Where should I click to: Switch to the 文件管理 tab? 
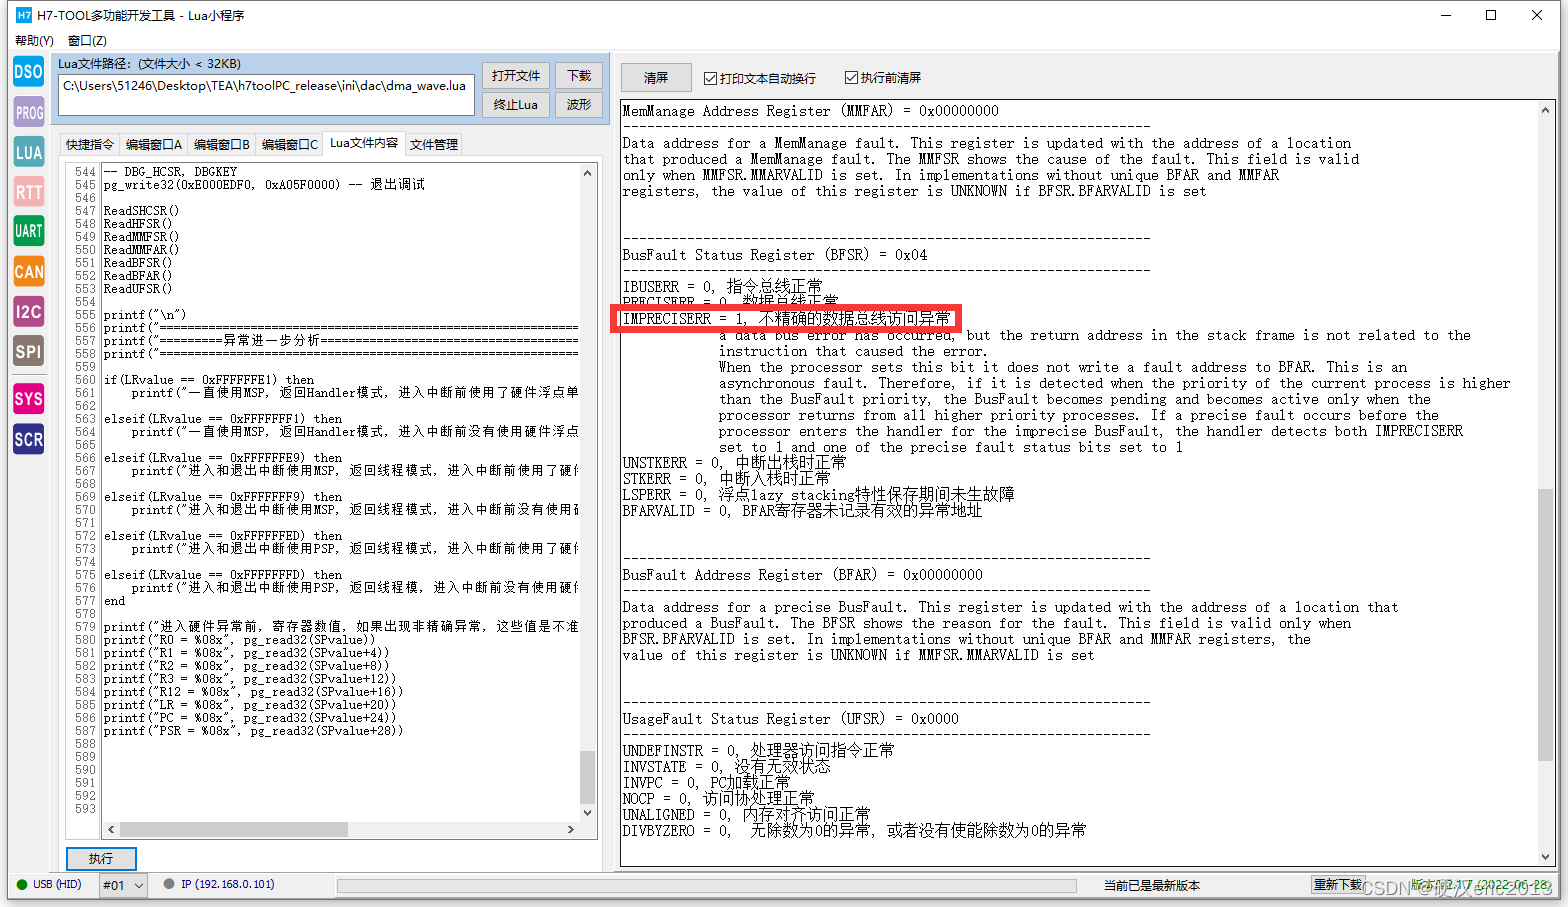click(434, 145)
